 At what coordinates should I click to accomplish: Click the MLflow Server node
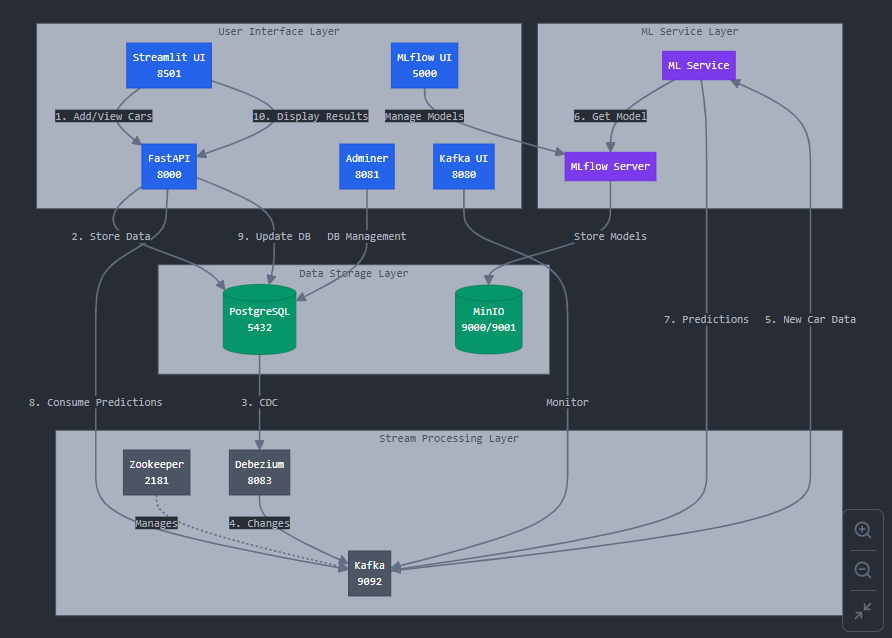(610, 166)
